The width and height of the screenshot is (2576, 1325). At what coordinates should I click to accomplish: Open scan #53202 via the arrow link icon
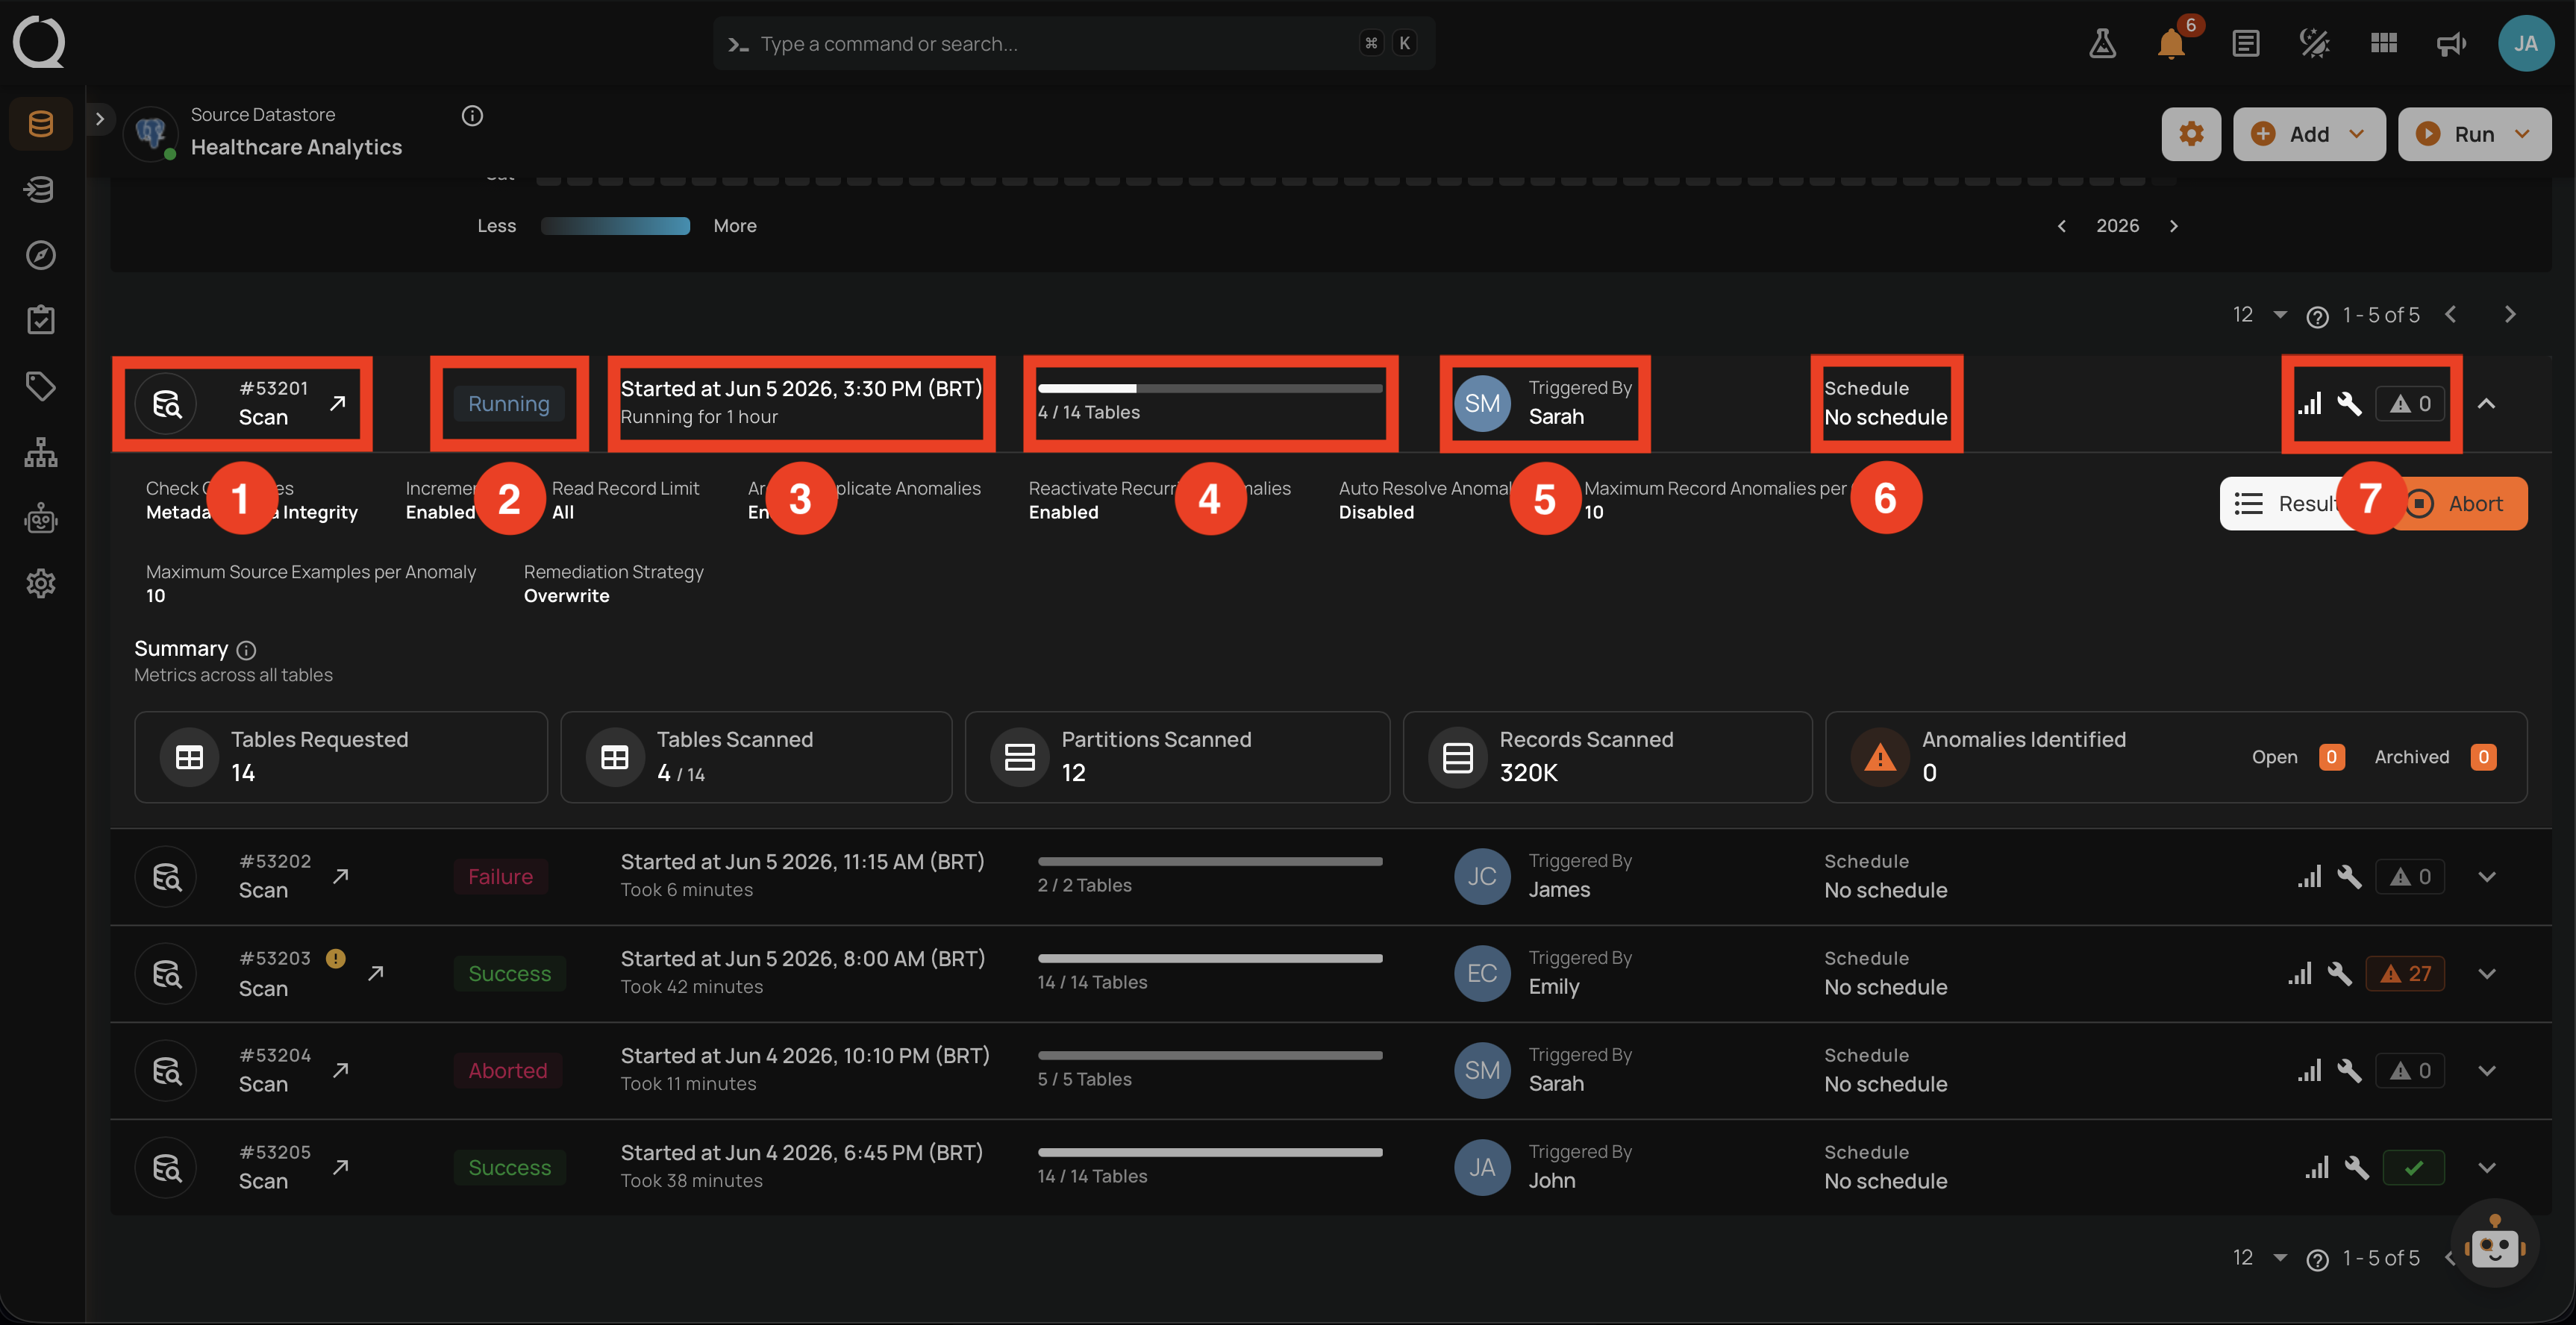coord(341,876)
